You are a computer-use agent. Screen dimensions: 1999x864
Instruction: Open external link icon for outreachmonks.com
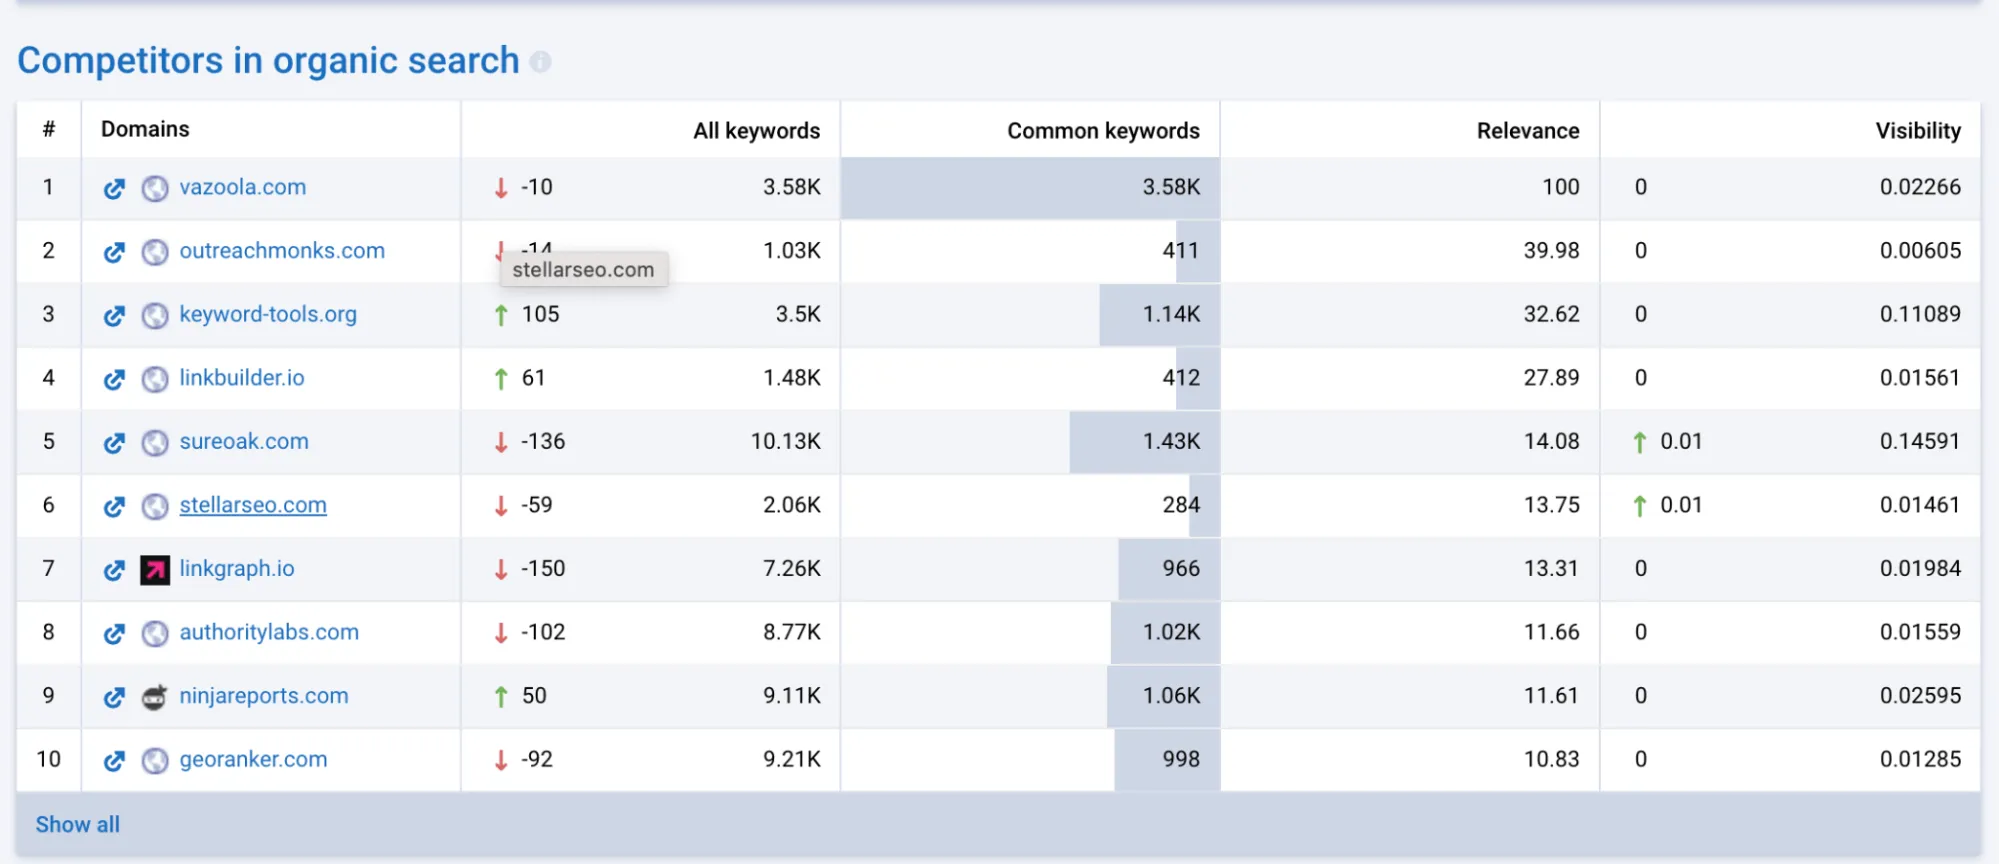pos(114,252)
